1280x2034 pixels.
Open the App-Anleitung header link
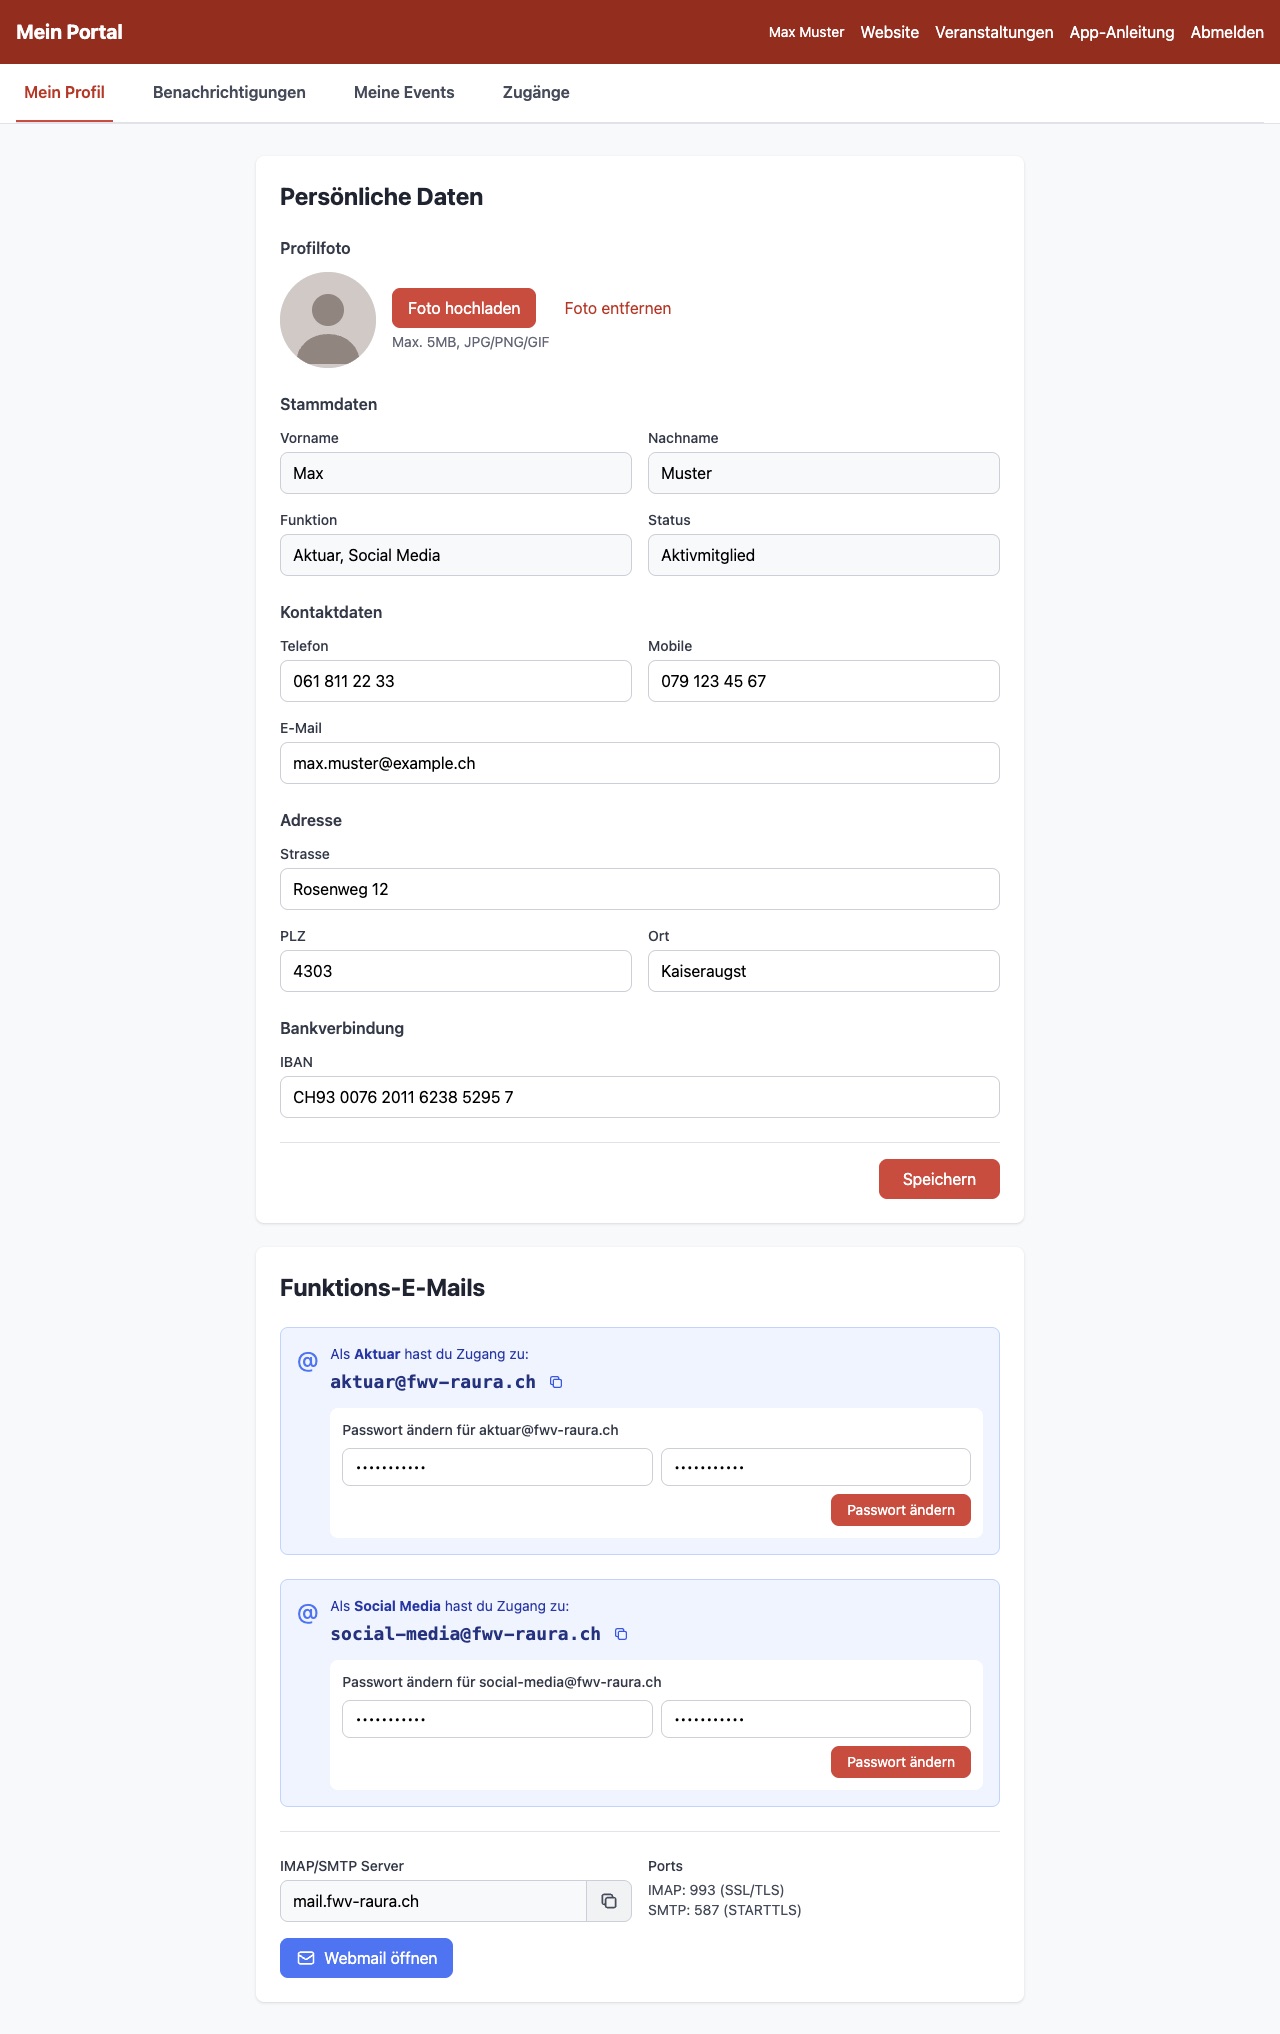click(x=1122, y=32)
